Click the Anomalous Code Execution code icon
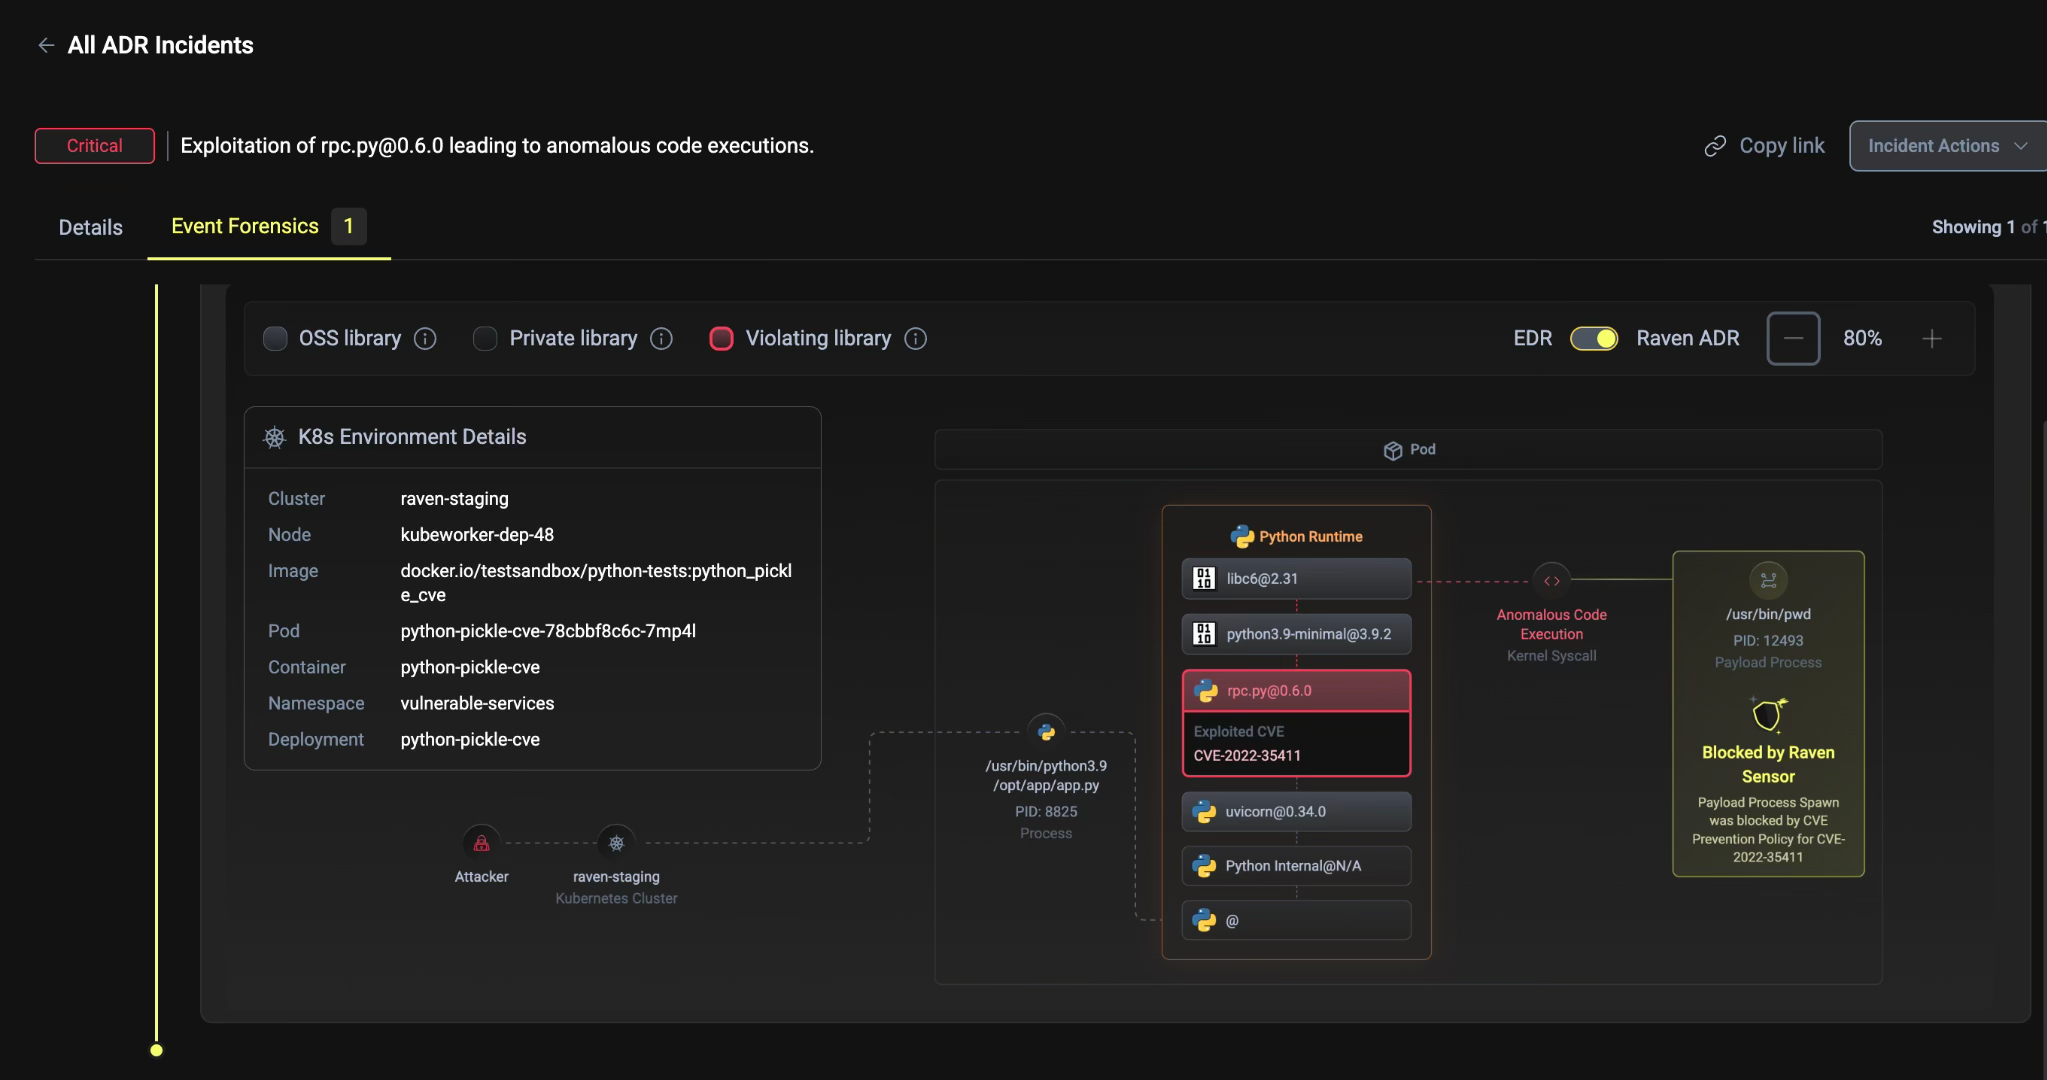2047x1080 pixels. [1551, 581]
